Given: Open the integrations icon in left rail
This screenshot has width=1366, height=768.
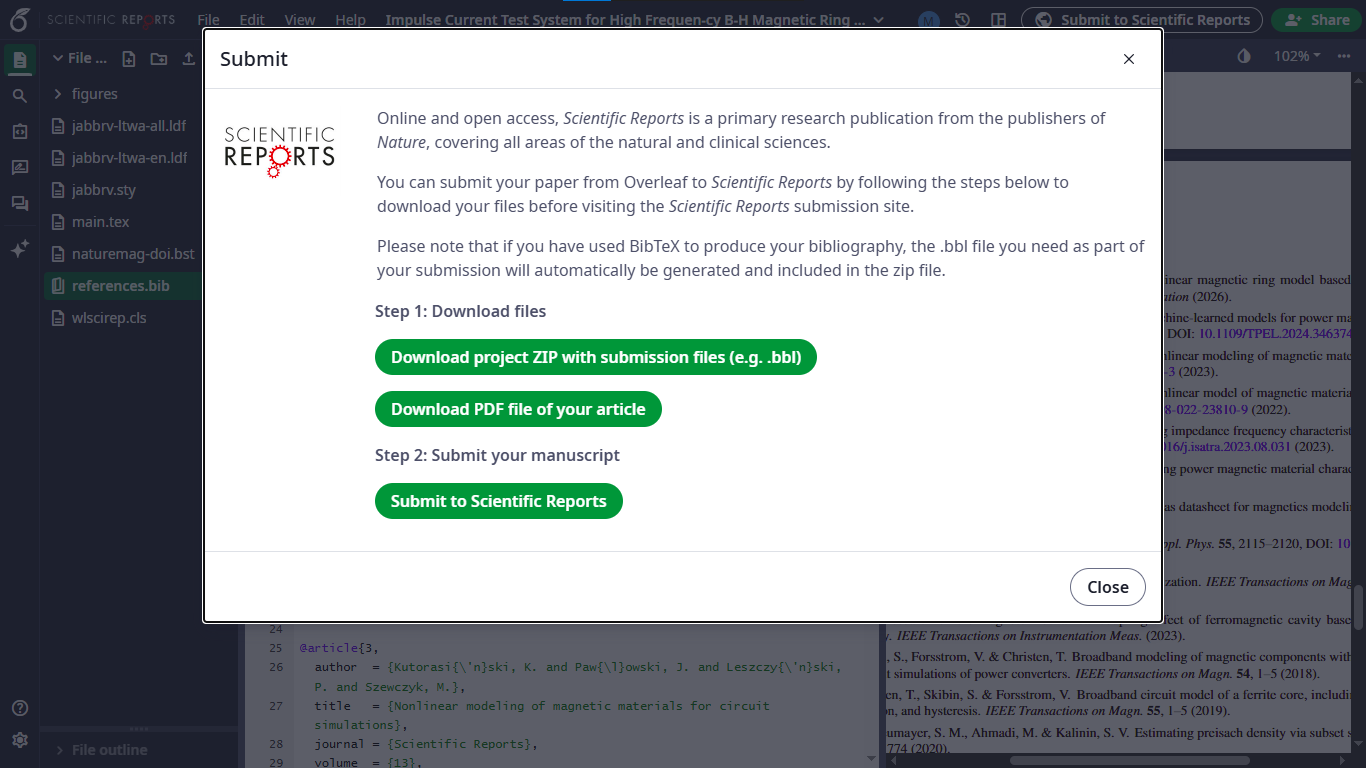Looking at the screenshot, I should click(x=19, y=132).
